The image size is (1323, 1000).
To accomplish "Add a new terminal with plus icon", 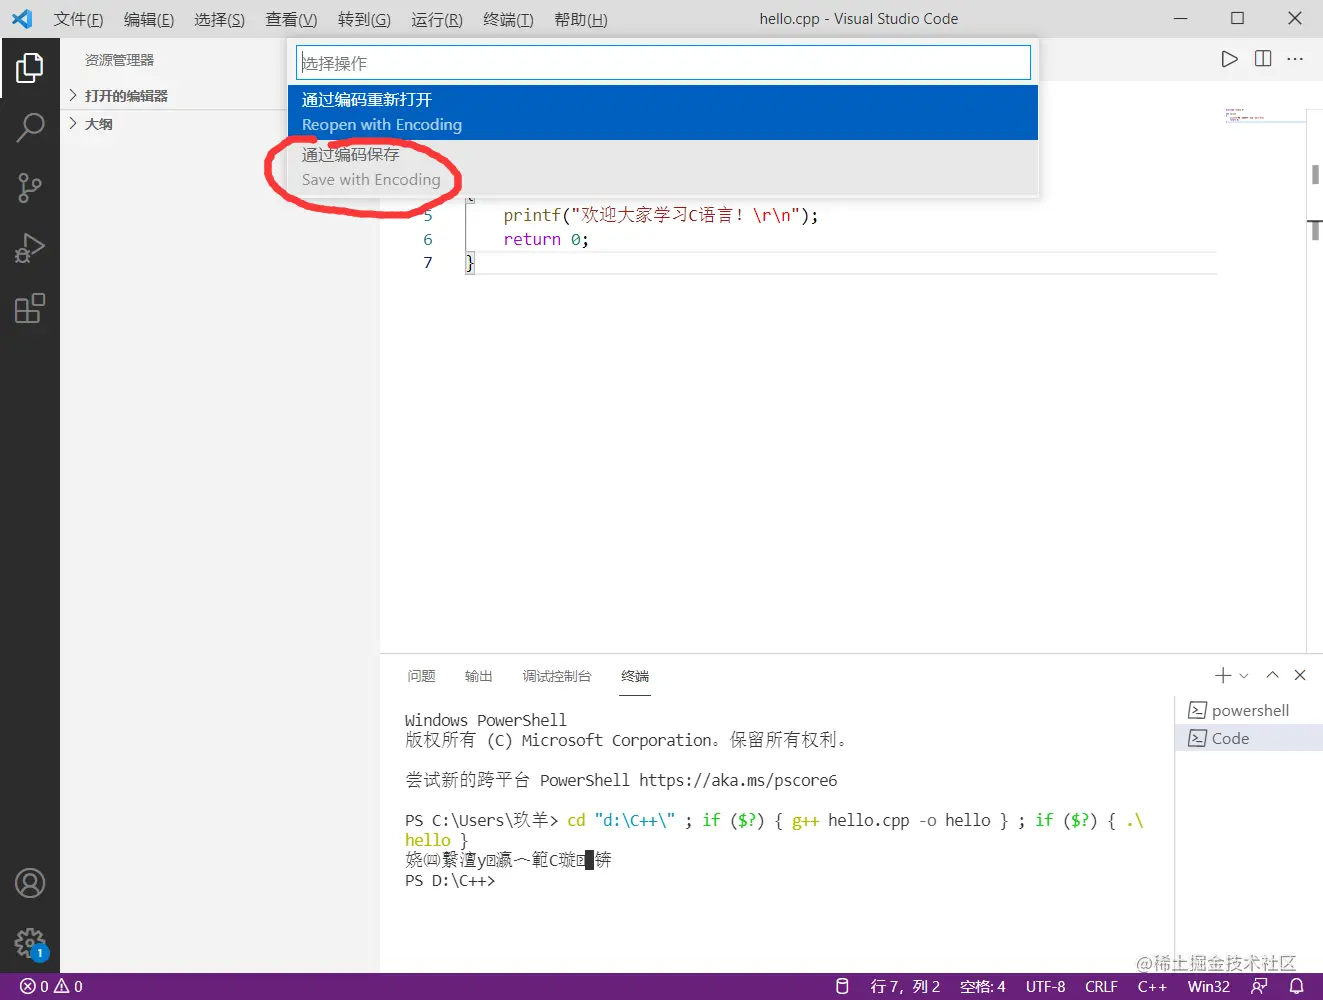I will tap(1222, 676).
